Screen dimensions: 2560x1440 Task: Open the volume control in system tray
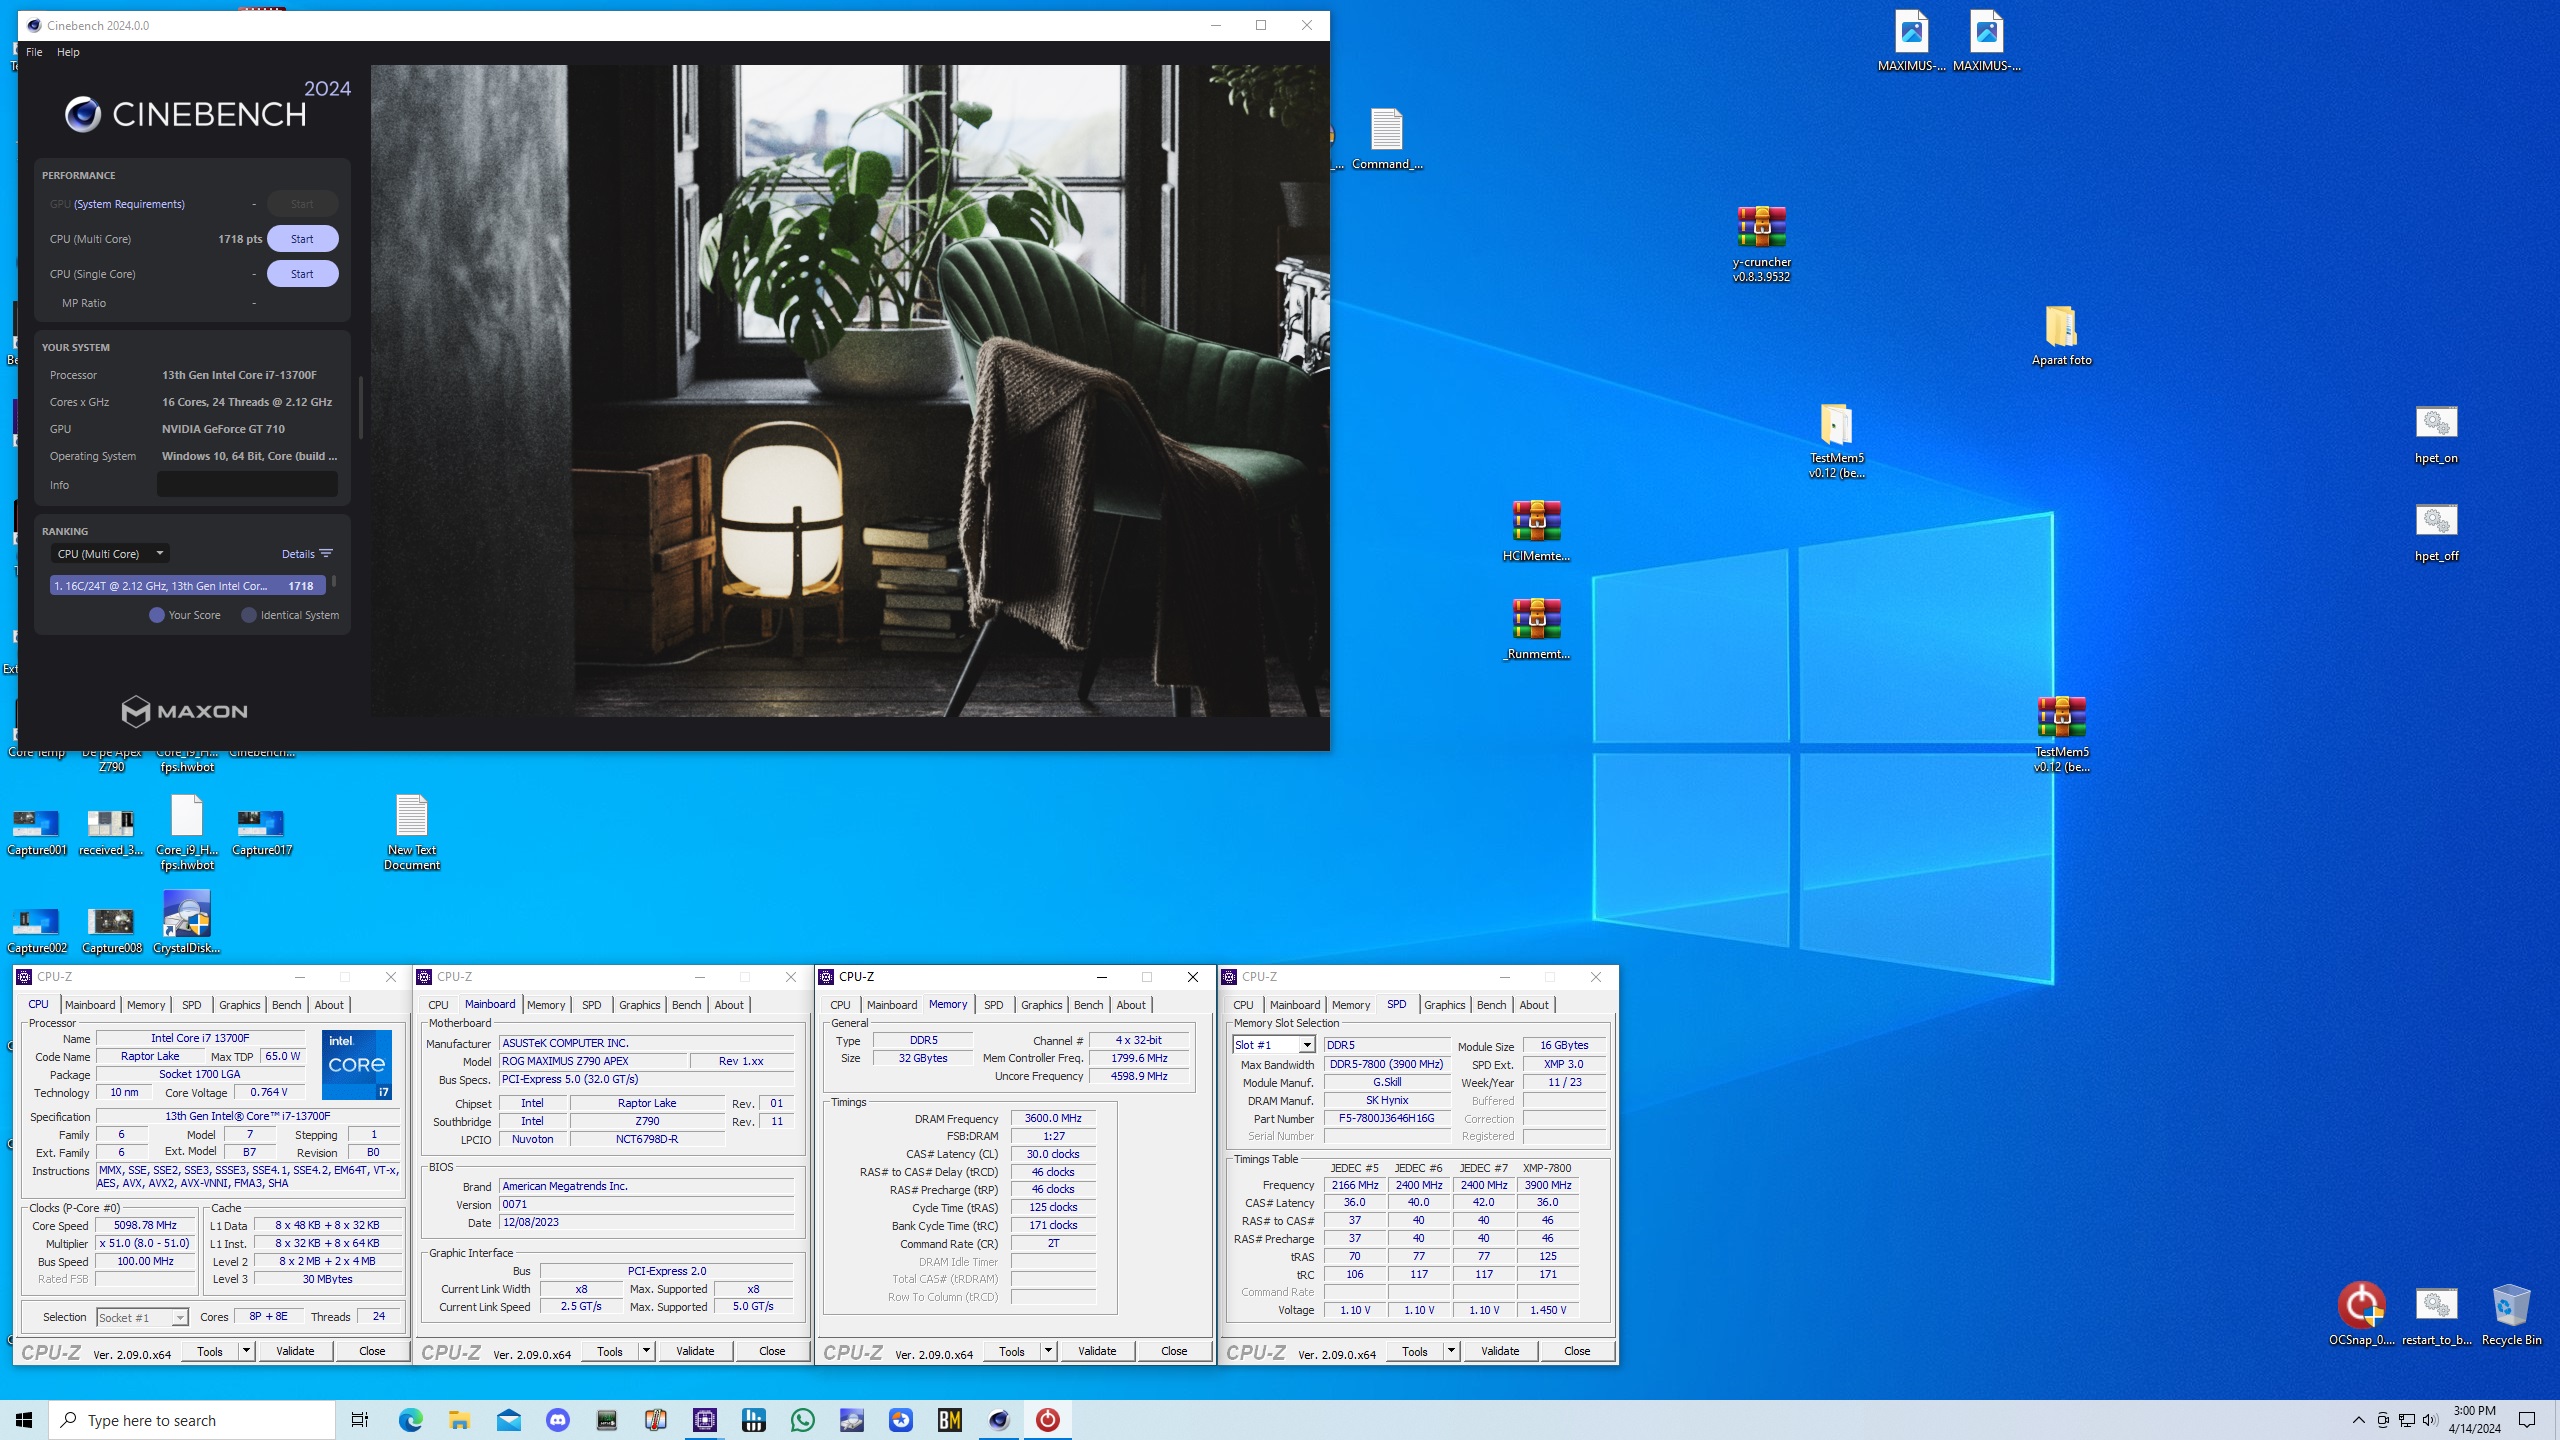2430,1420
